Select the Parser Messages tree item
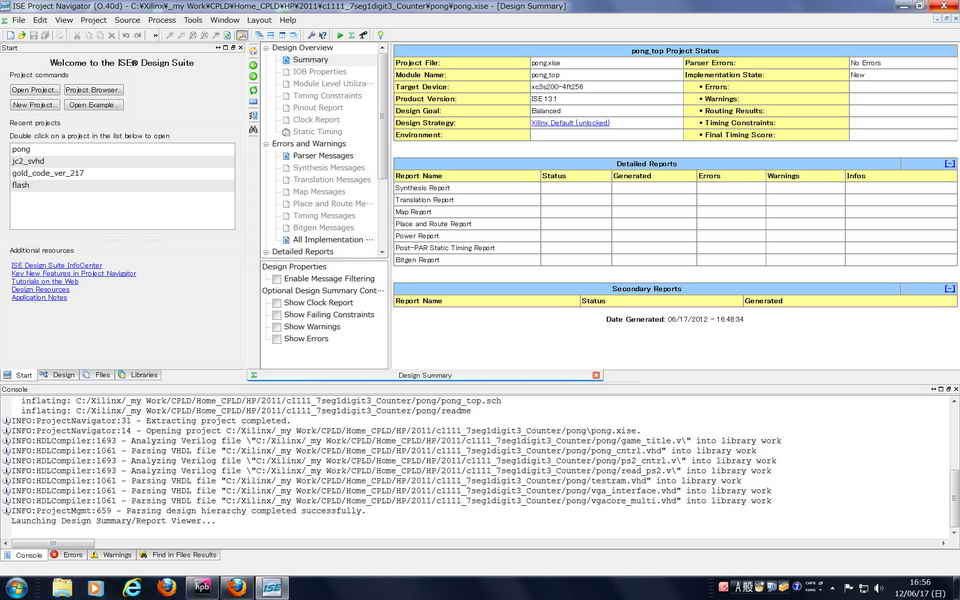The image size is (960, 600). click(x=323, y=156)
